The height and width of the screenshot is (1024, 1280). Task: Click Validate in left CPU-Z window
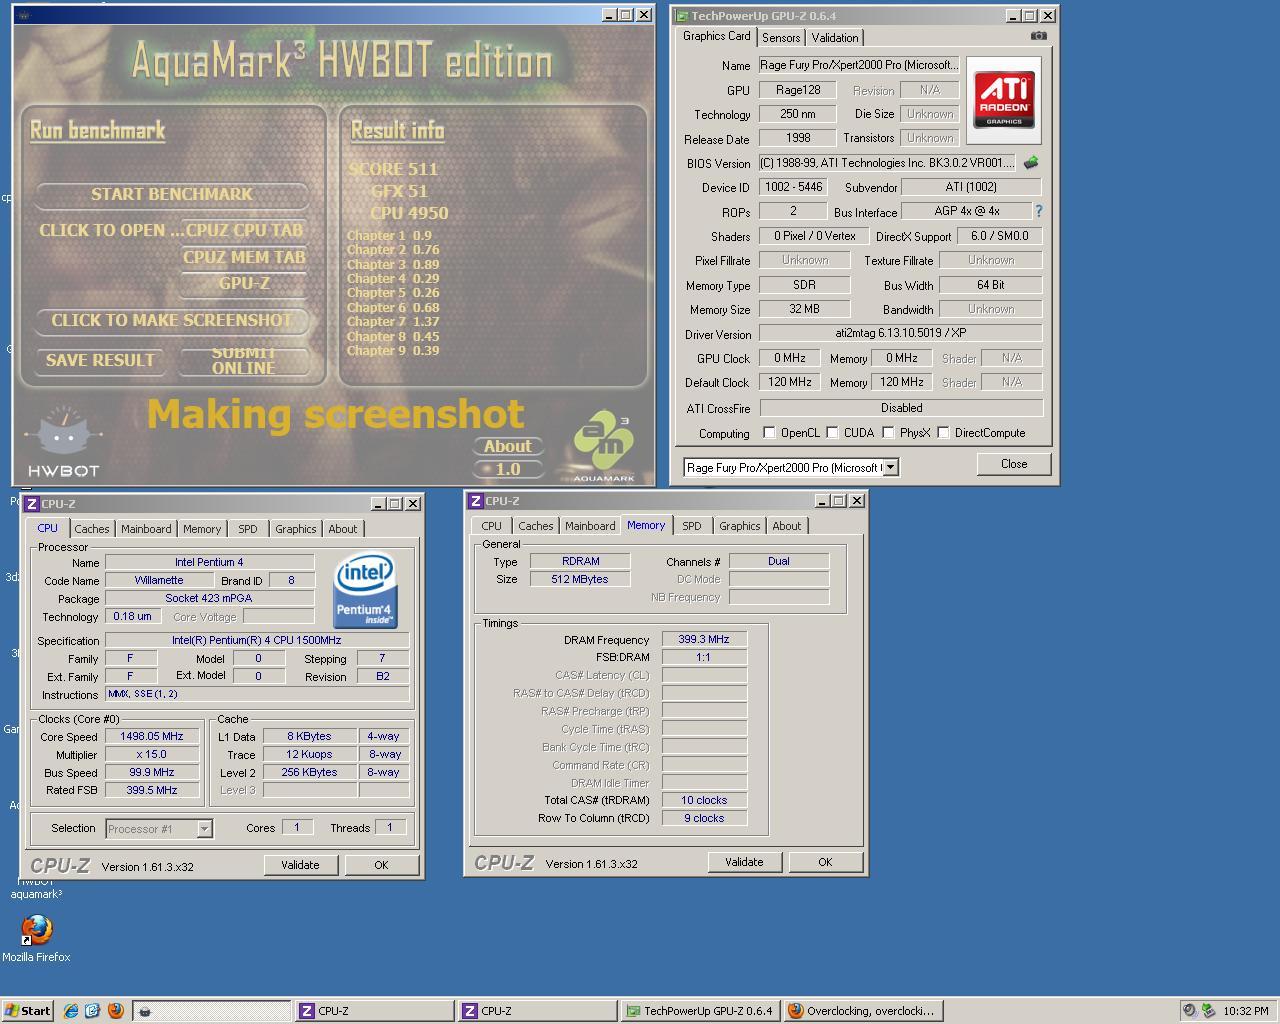pos(300,865)
